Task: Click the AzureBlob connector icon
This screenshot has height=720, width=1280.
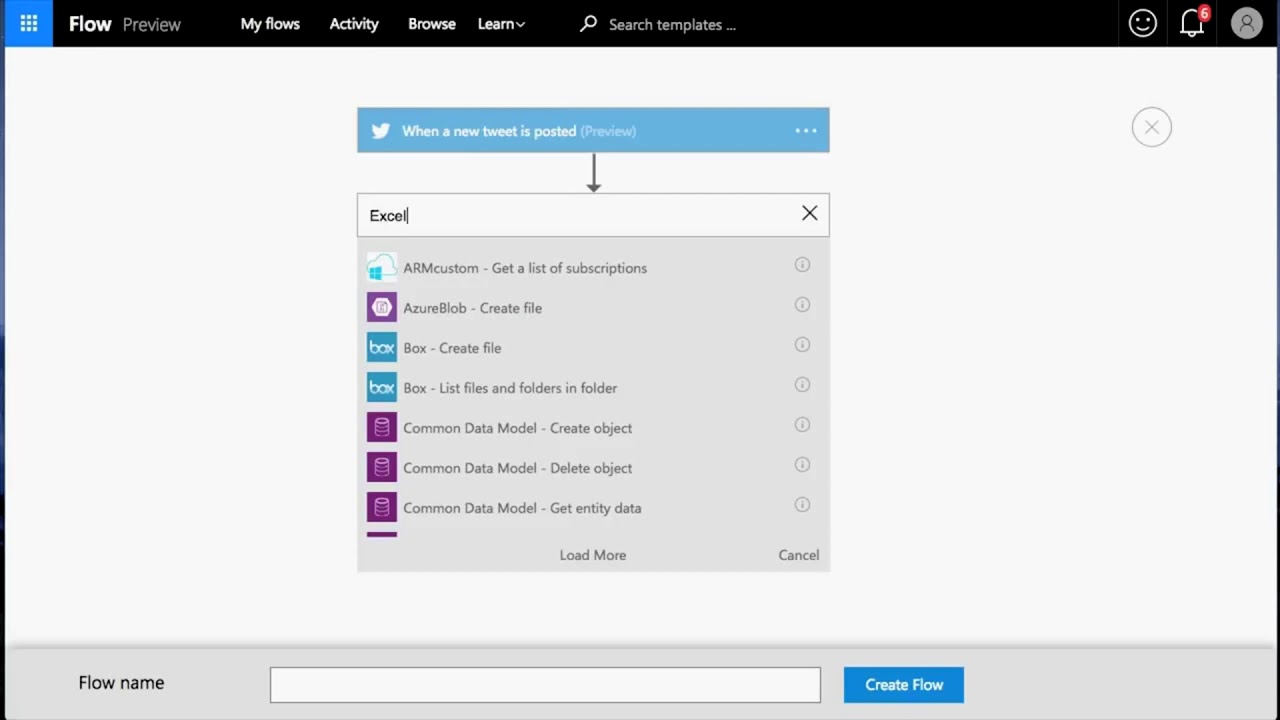Action: tap(381, 308)
